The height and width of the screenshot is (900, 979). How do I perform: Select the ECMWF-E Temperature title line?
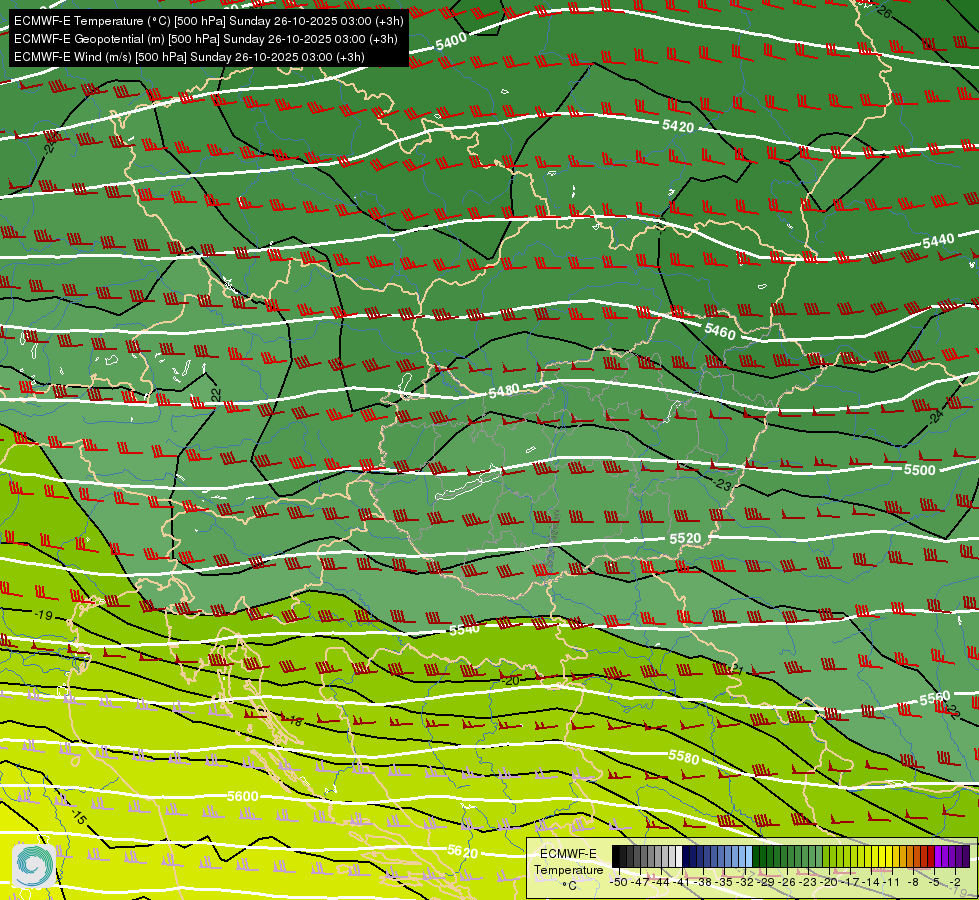209,21
